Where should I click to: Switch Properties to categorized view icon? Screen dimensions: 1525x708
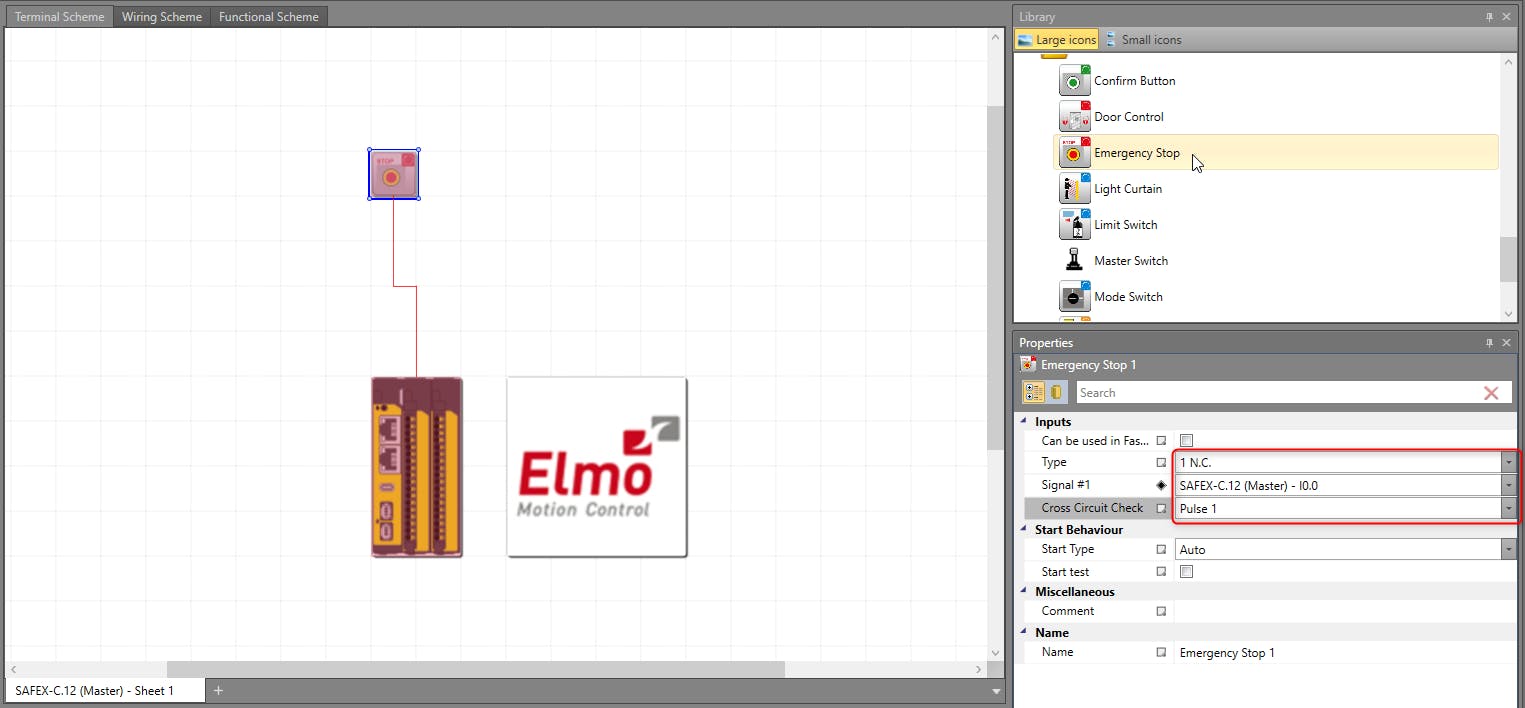(x=1033, y=393)
